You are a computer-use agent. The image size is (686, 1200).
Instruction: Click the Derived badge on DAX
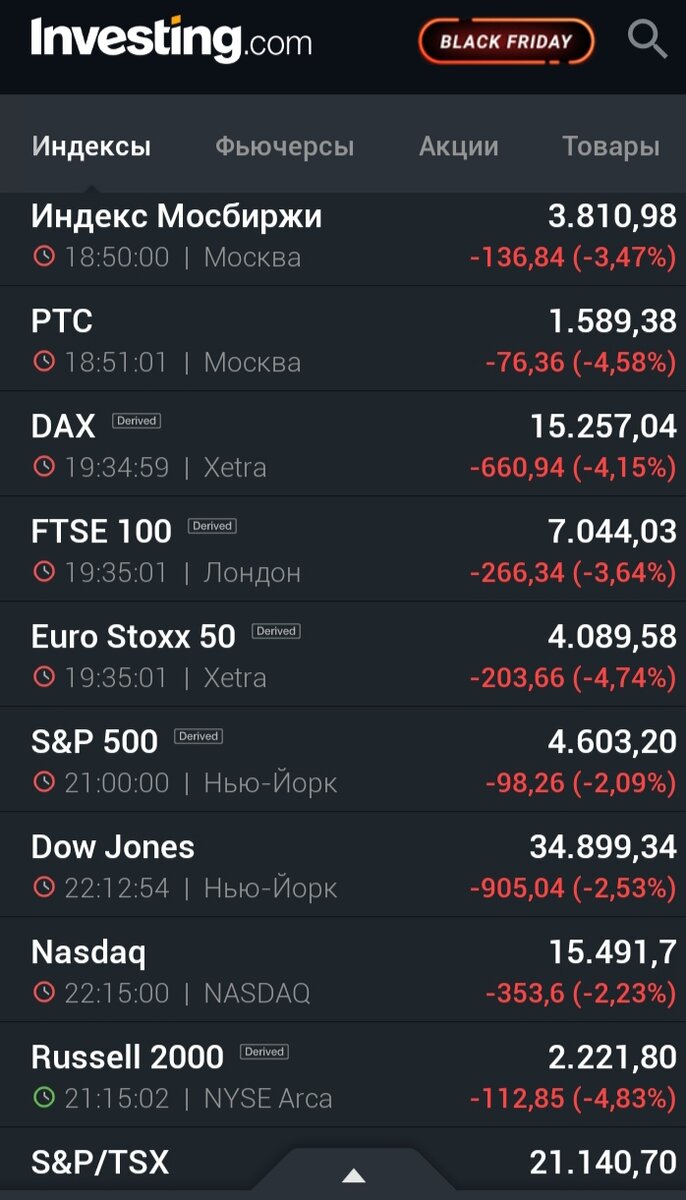136,420
